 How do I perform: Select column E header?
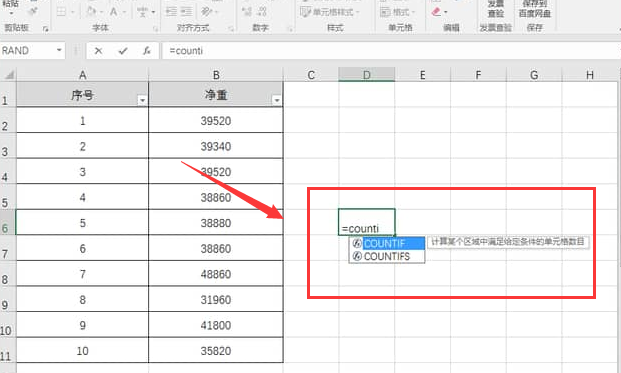click(423, 74)
